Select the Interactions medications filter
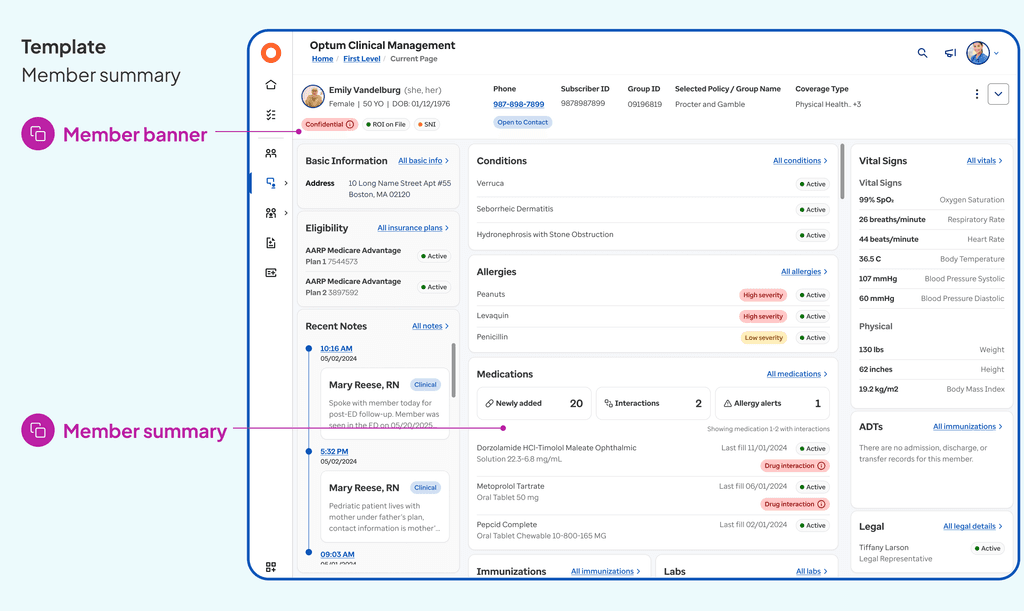Screen dimensions: 1024x611 coord(653,403)
